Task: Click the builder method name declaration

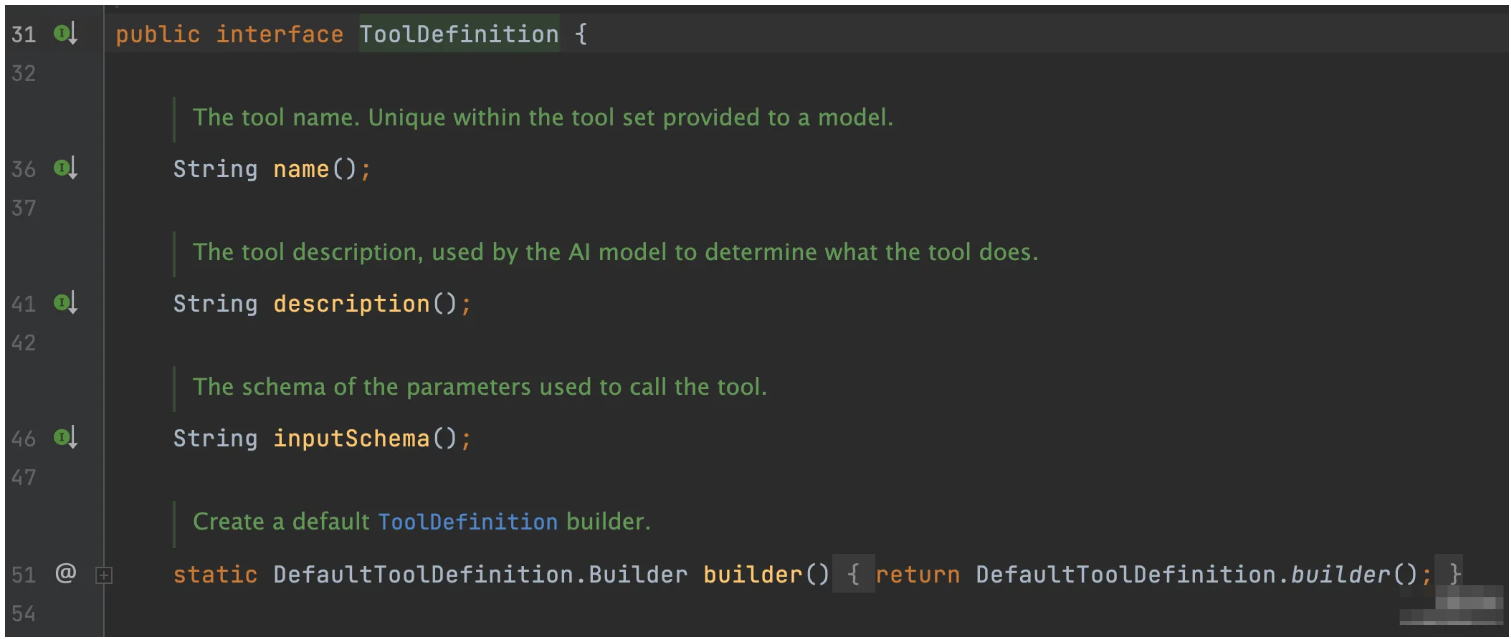Action: pyautogui.click(x=753, y=575)
